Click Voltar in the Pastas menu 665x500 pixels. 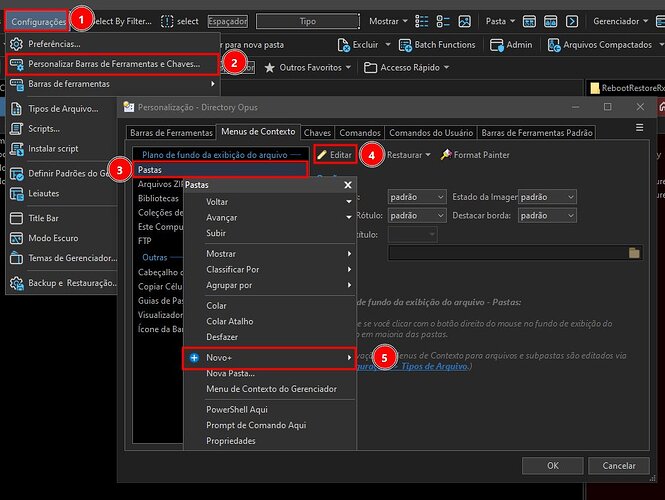tap(217, 202)
